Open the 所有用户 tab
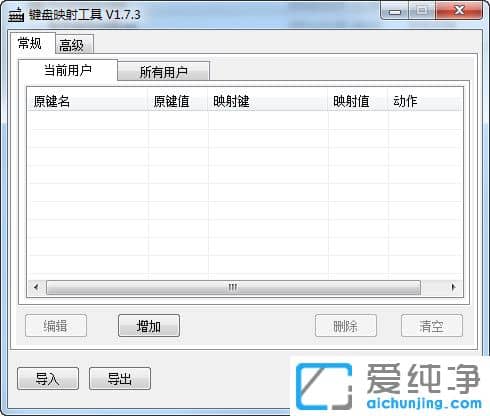The width and height of the screenshot is (490, 416). click(x=163, y=71)
